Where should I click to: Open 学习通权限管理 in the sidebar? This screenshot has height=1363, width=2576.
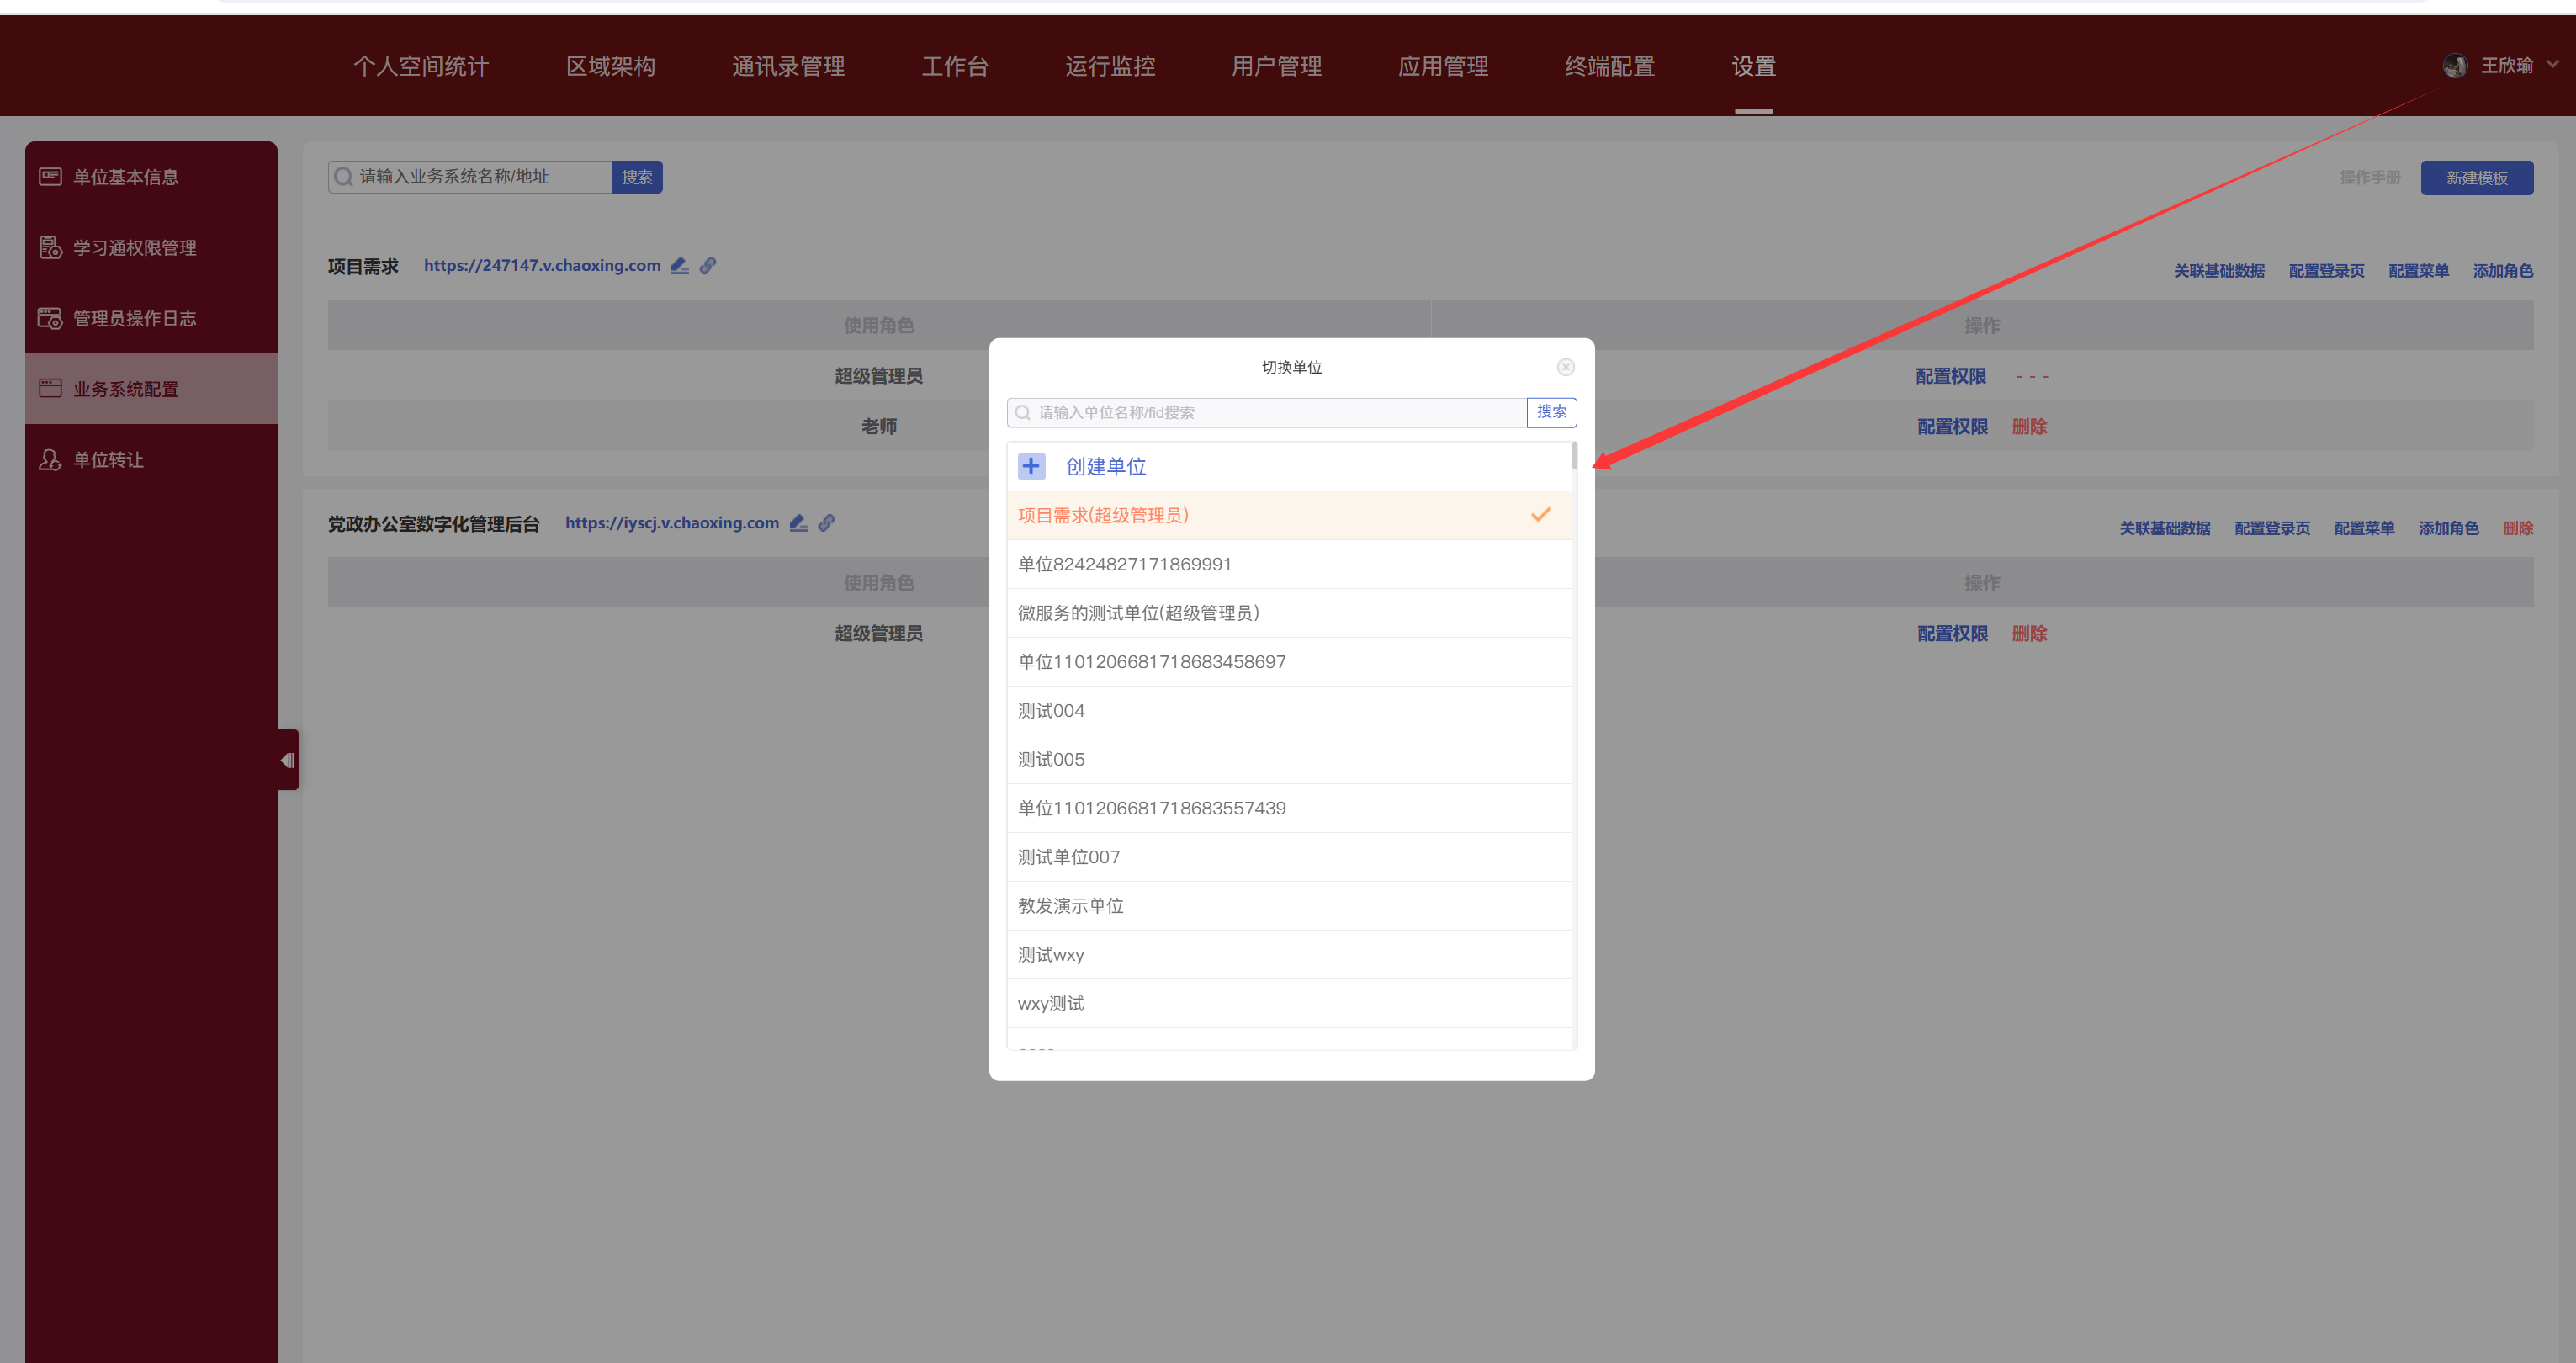click(134, 247)
